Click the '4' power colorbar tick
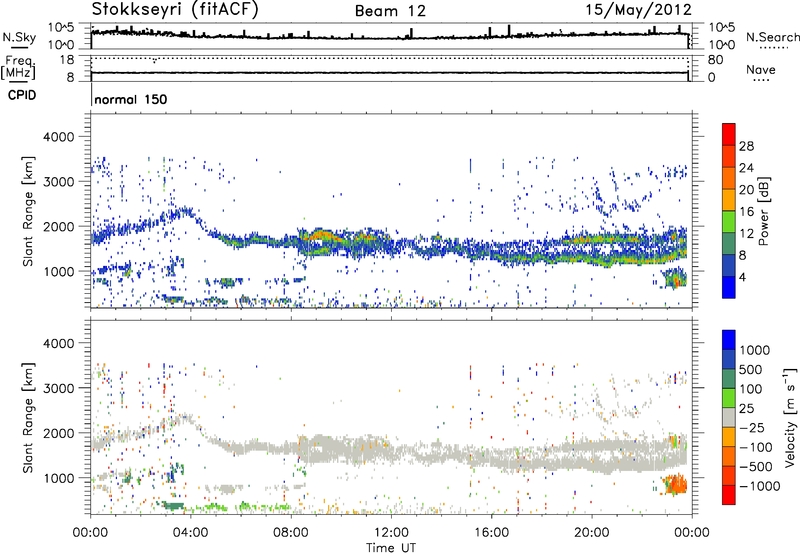 (x=742, y=278)
